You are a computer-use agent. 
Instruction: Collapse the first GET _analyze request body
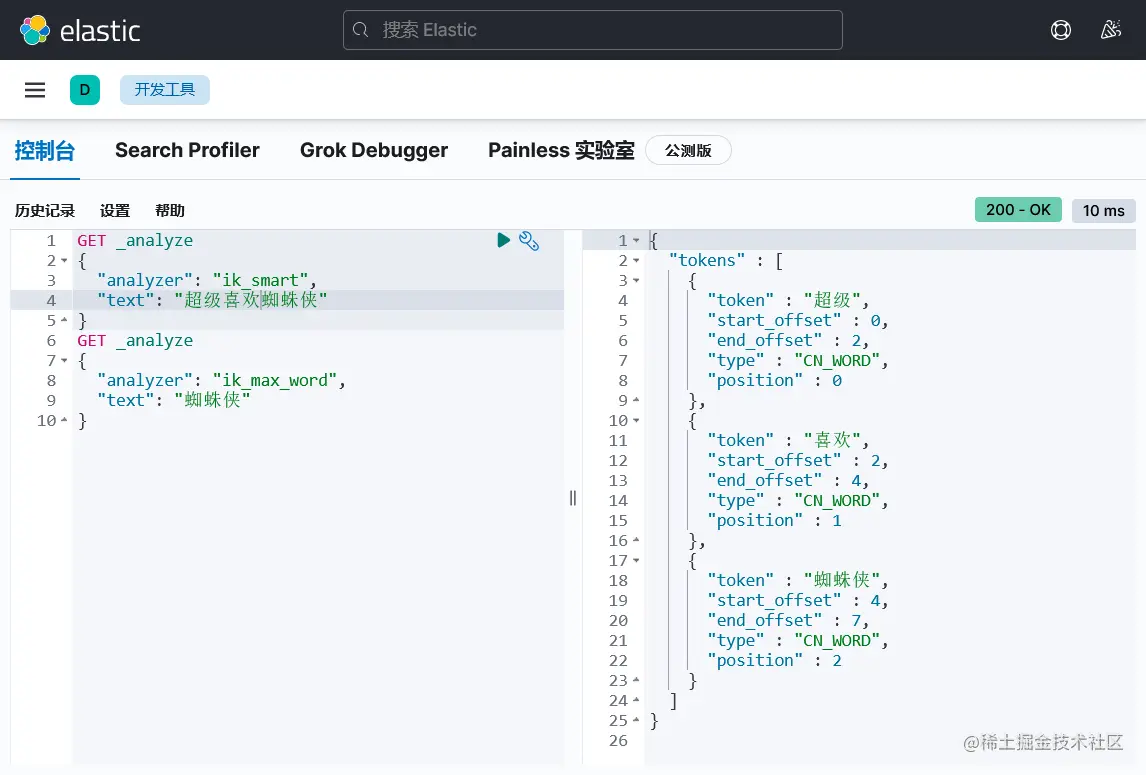click(66, 260)
